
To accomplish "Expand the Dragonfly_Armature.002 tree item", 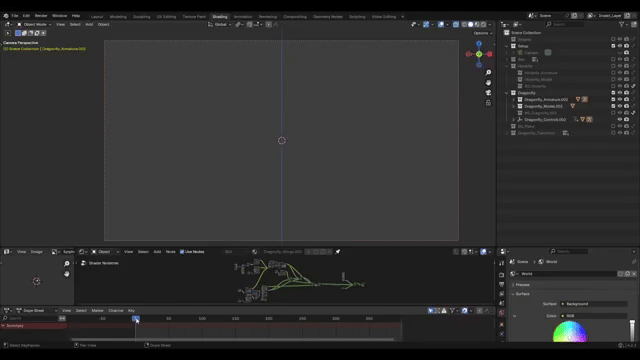I will pos(513,100).
